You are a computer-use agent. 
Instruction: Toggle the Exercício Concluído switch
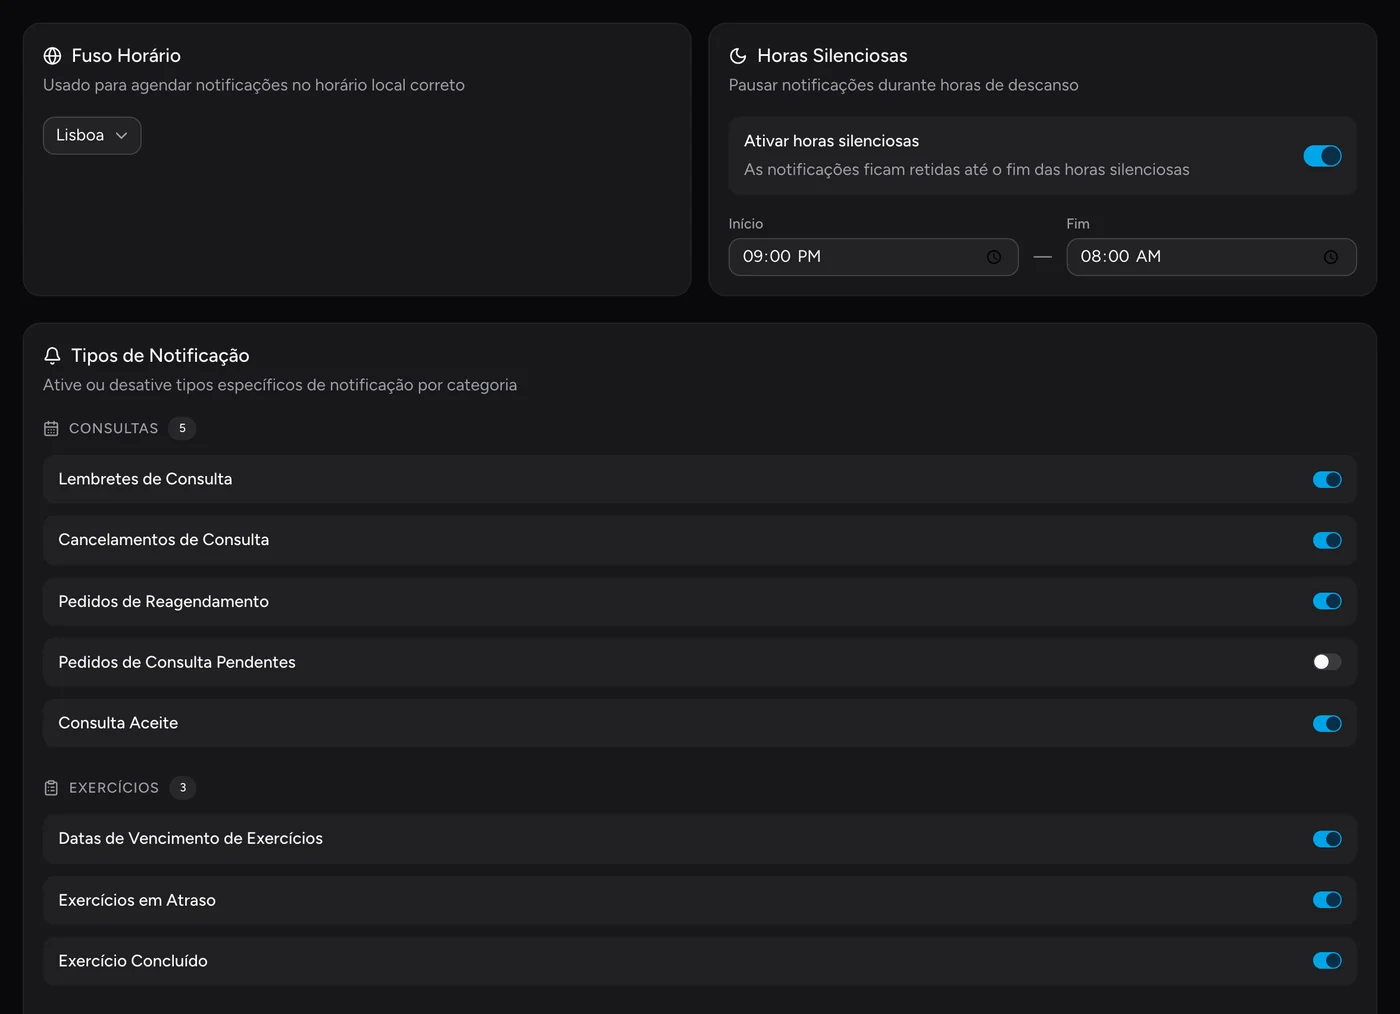pos(1327,961)
